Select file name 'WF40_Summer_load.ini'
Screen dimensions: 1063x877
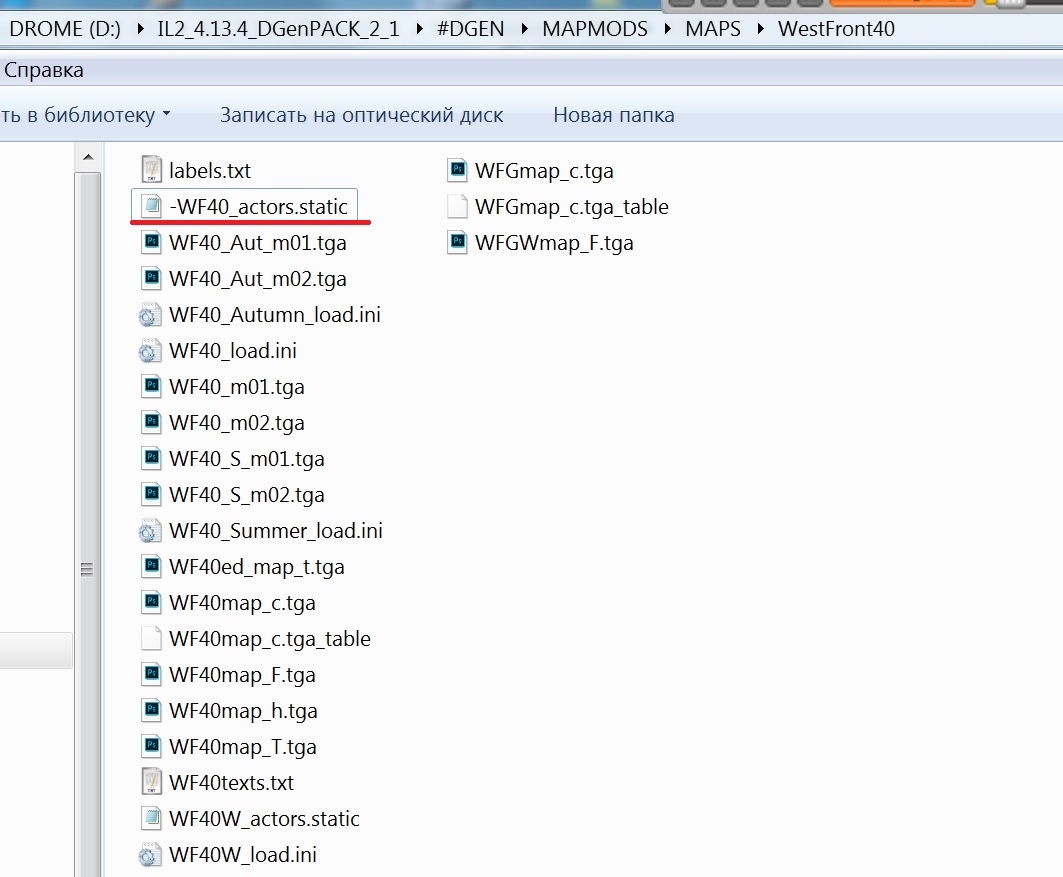tap(276, 531)
